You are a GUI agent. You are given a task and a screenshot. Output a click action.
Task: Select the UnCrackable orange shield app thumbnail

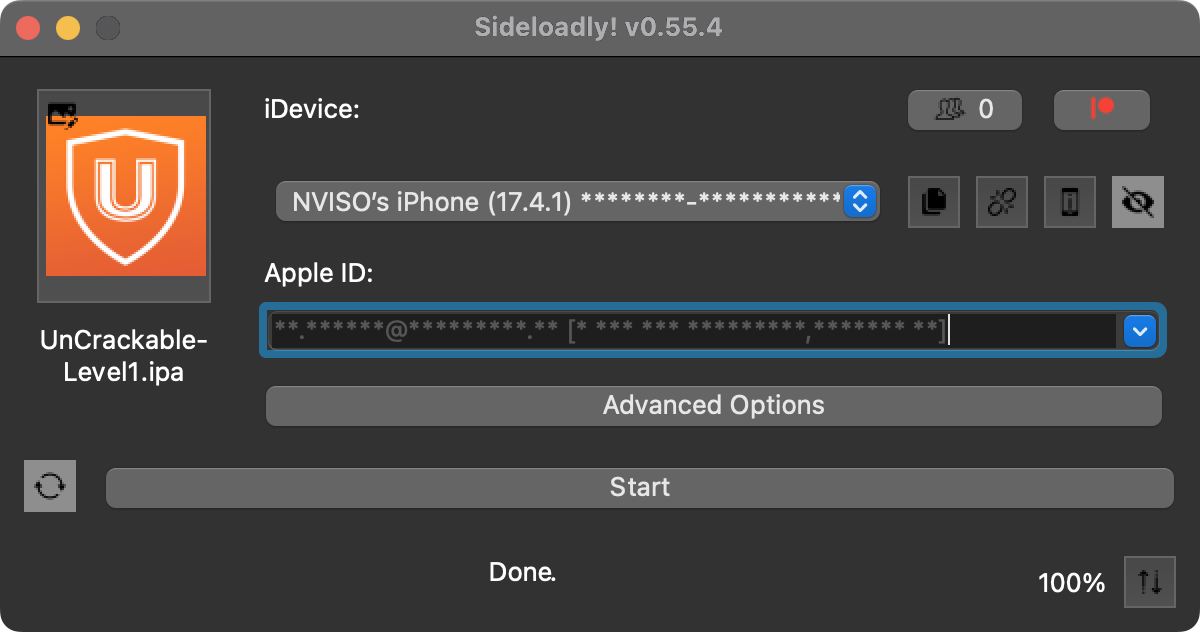point(124,196)
